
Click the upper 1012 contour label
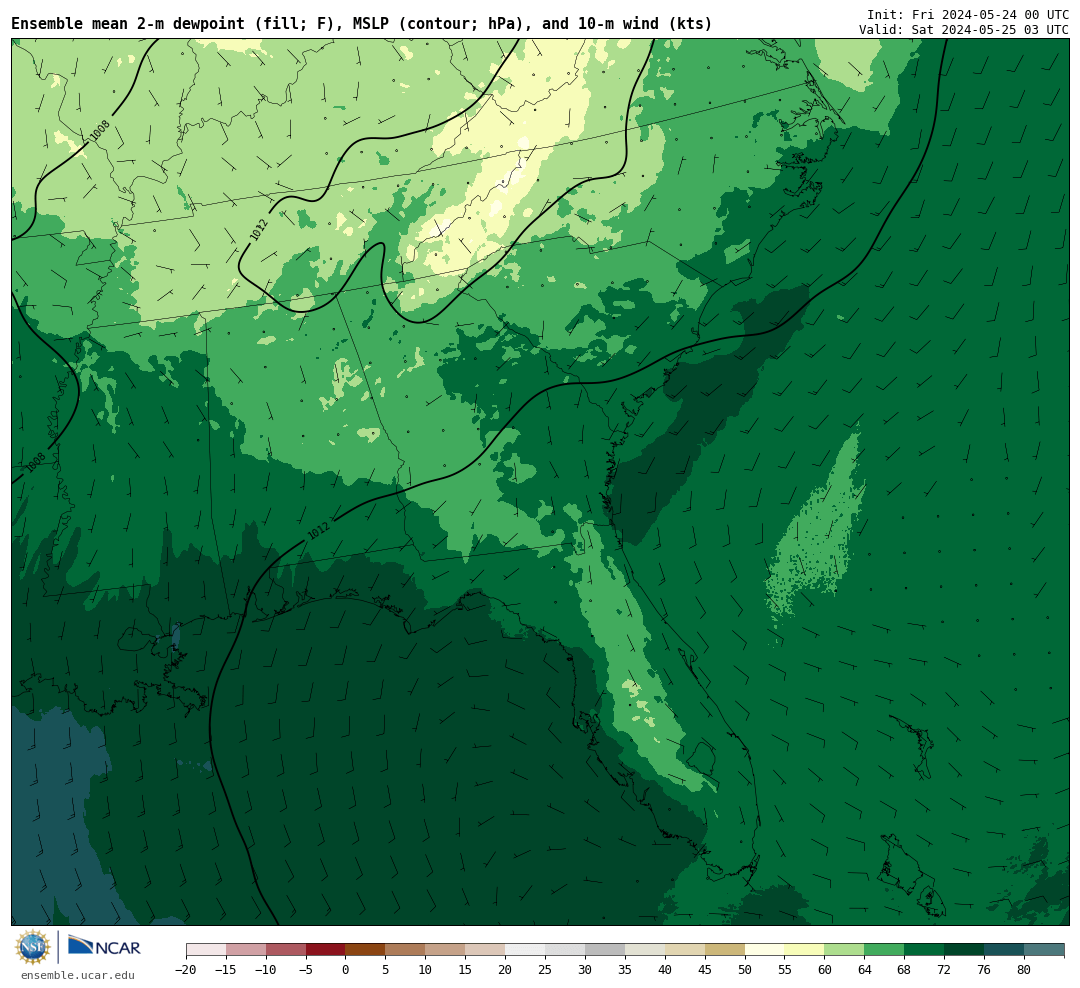[x=258, y=229]
